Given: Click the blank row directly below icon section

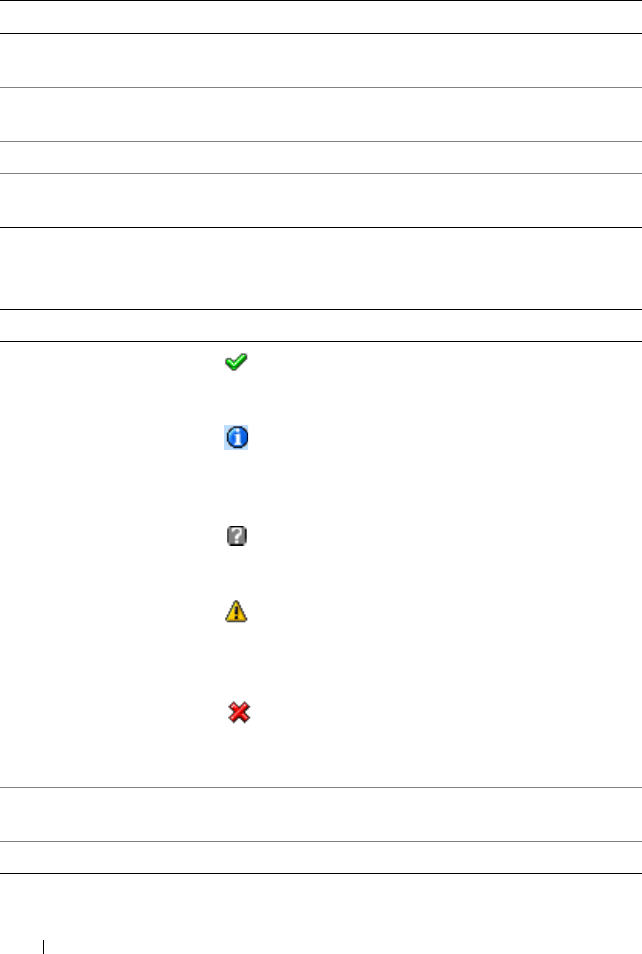Looking at the screenshot, I should click(321, 815).
